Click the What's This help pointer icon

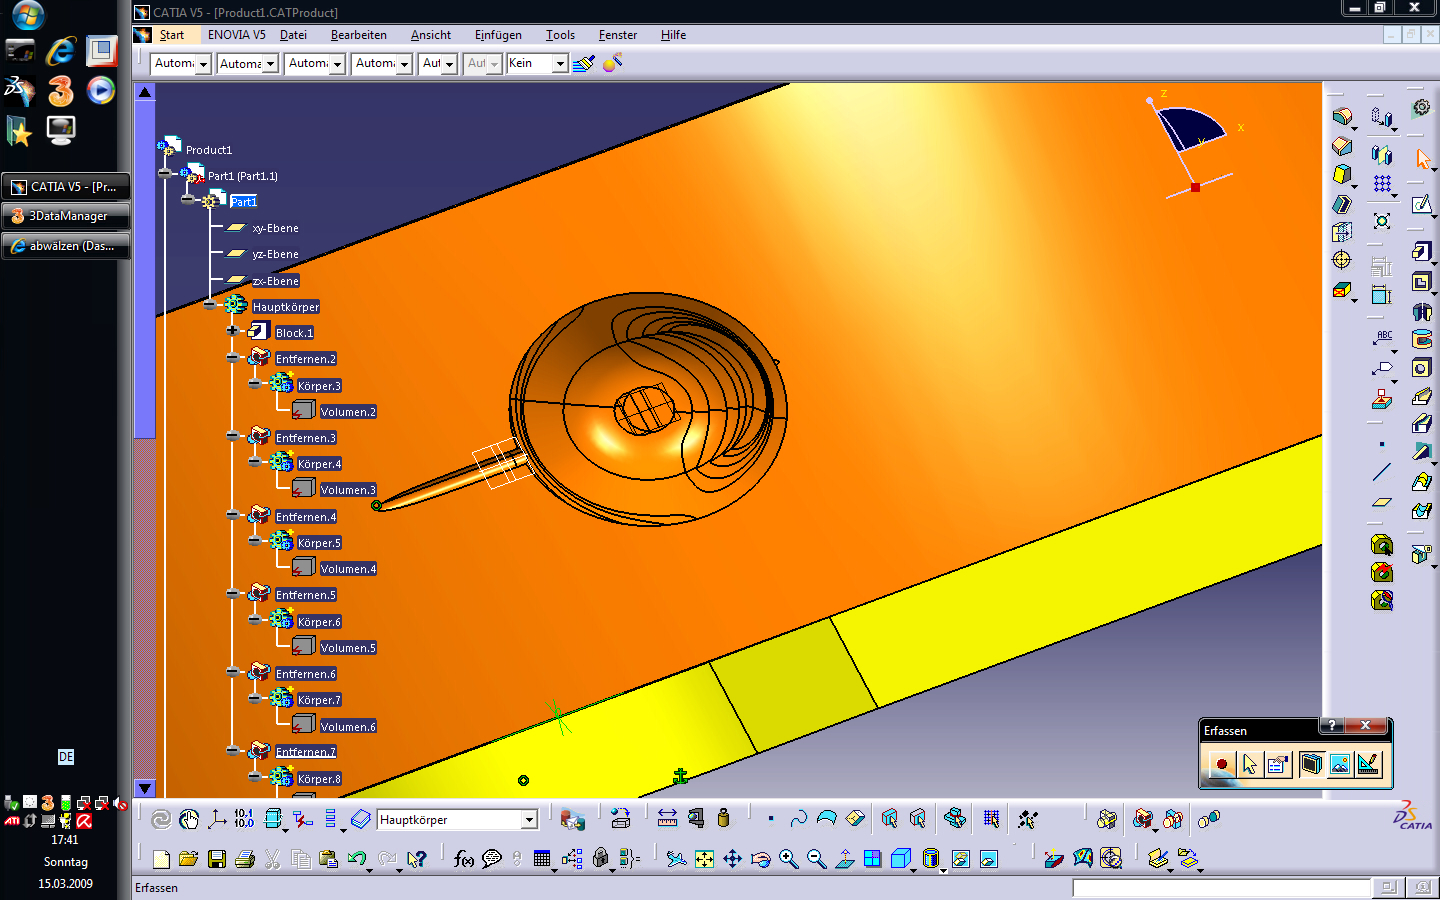(x=417, y=859)
